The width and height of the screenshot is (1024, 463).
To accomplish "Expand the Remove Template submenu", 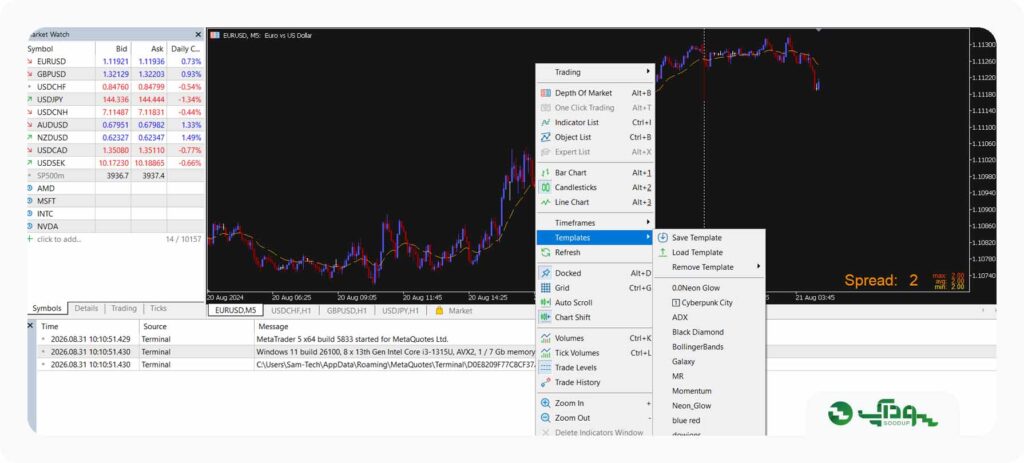I will pos(709,267).
